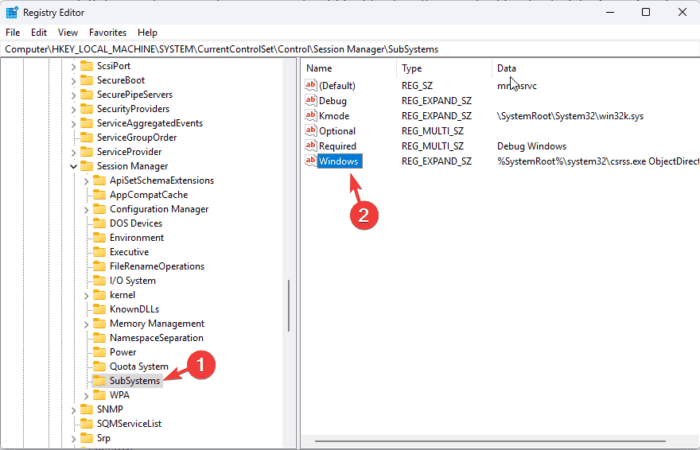700x450 pixels.
Task: Click the string icon beside Optional value
Action: coord(311,131)
